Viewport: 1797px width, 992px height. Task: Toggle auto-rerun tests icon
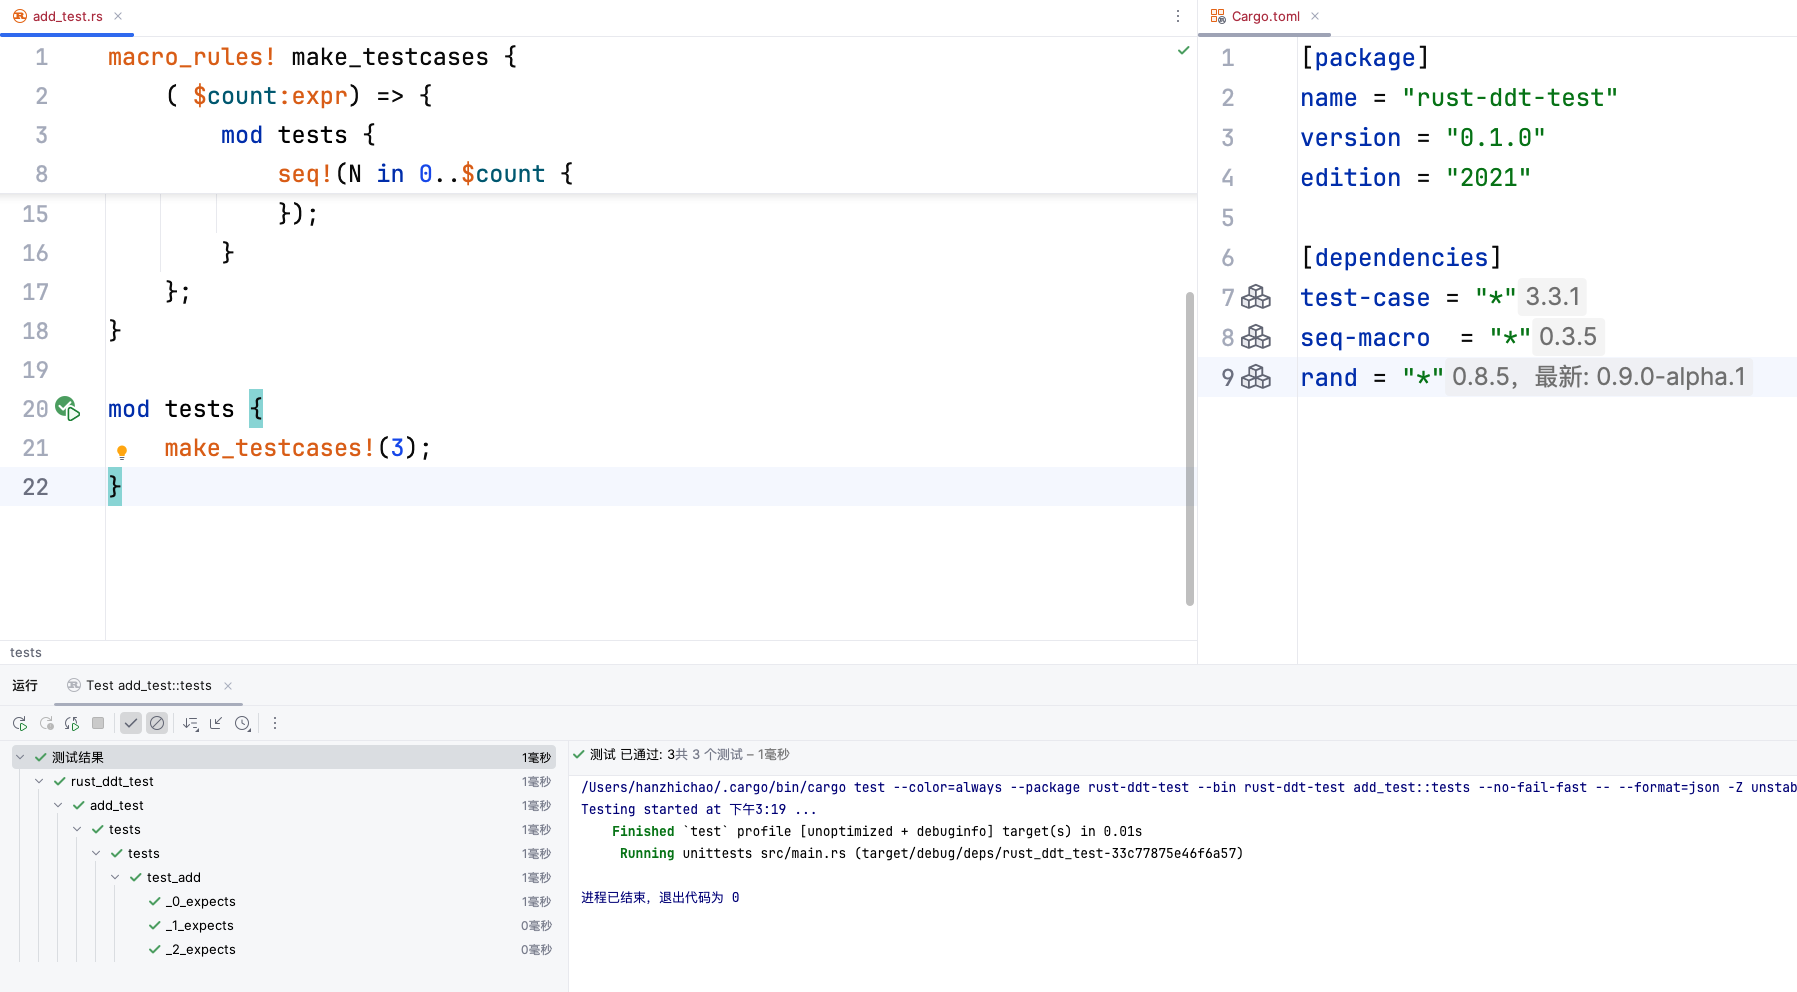pyautogui.click(x=72, y=723)
